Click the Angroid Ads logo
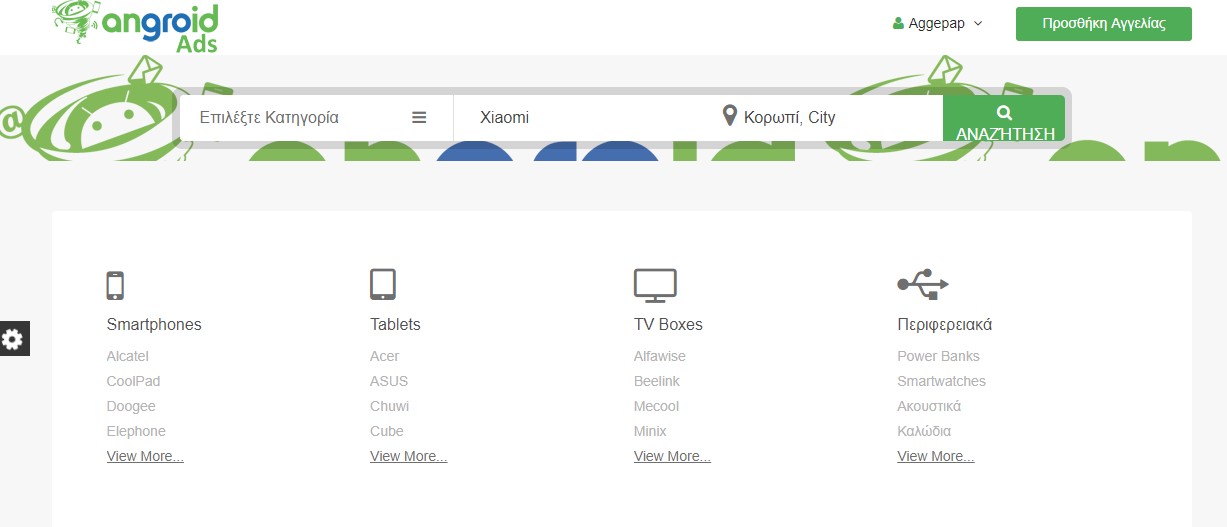 click(x=135, y=25)
